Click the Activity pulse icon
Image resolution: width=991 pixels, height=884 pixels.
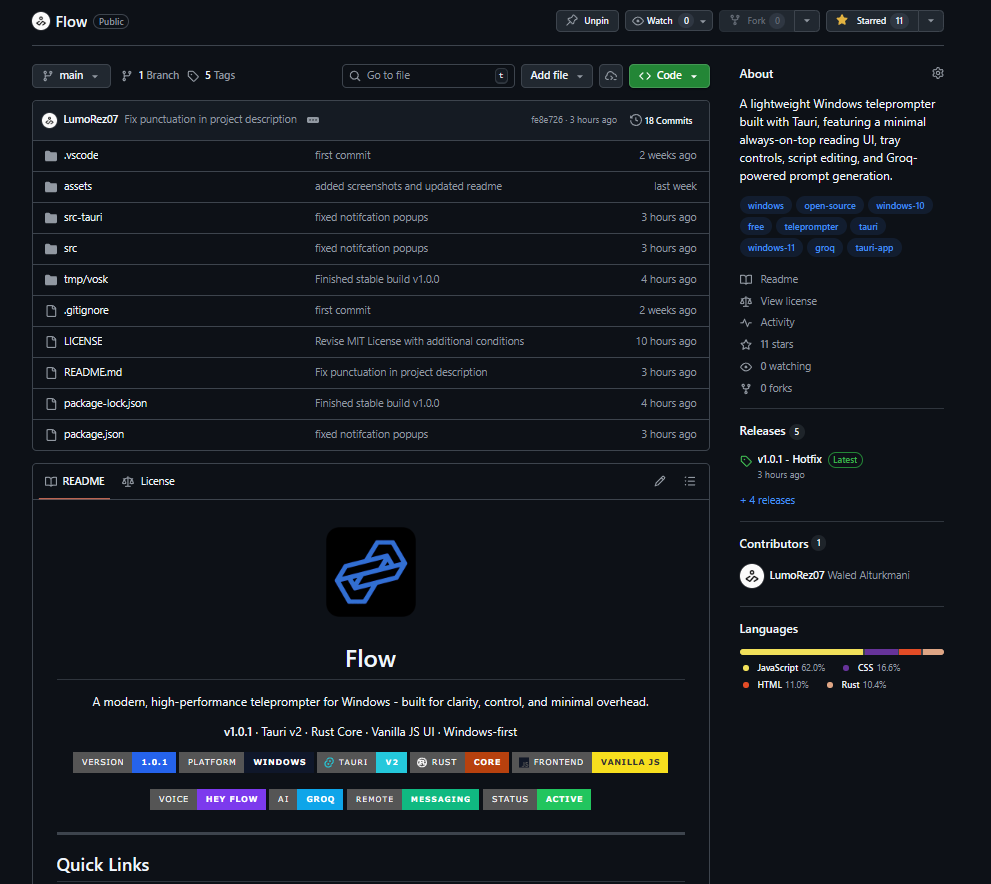tap(746, 323)
